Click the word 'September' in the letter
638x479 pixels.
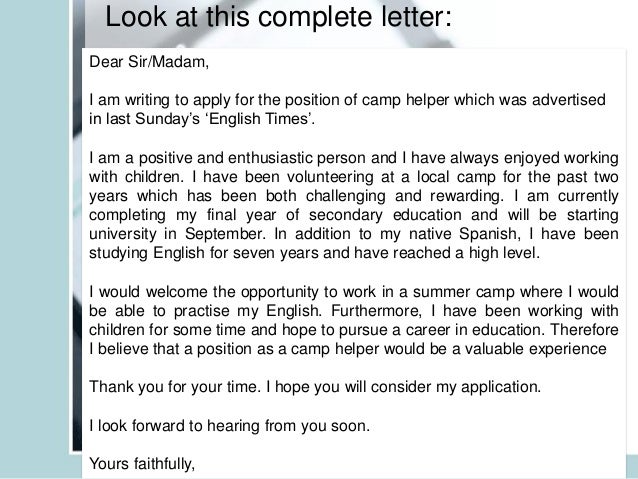(225, 234)
